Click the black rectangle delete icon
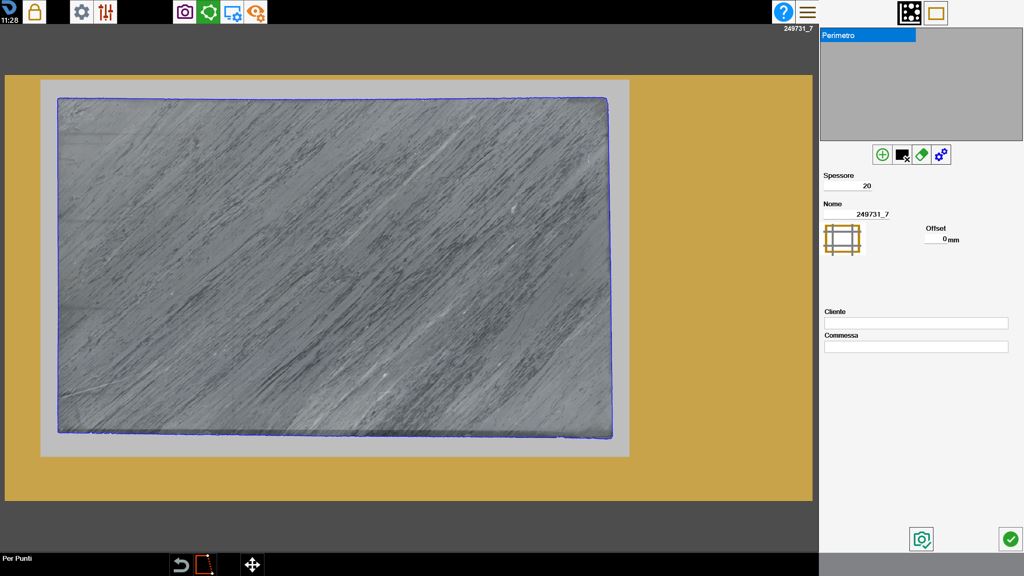This screenshot has height=576, width=1024. tap(902, 155)
